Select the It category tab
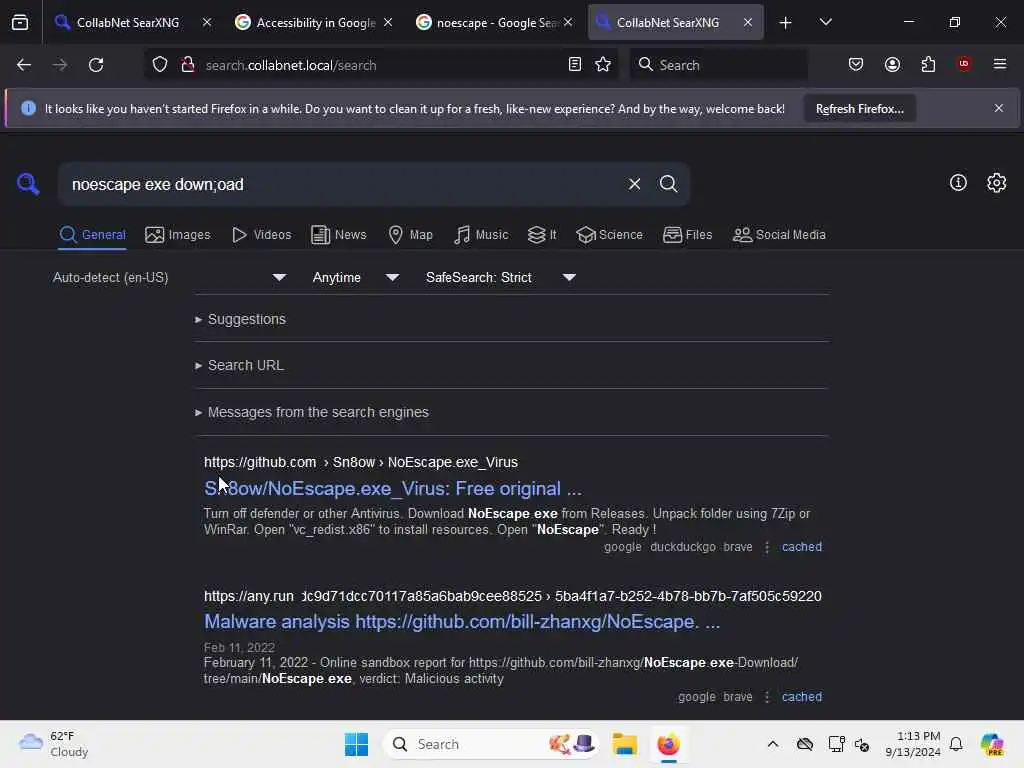This screenshot has width=1024, height=768. coord(542,234)
